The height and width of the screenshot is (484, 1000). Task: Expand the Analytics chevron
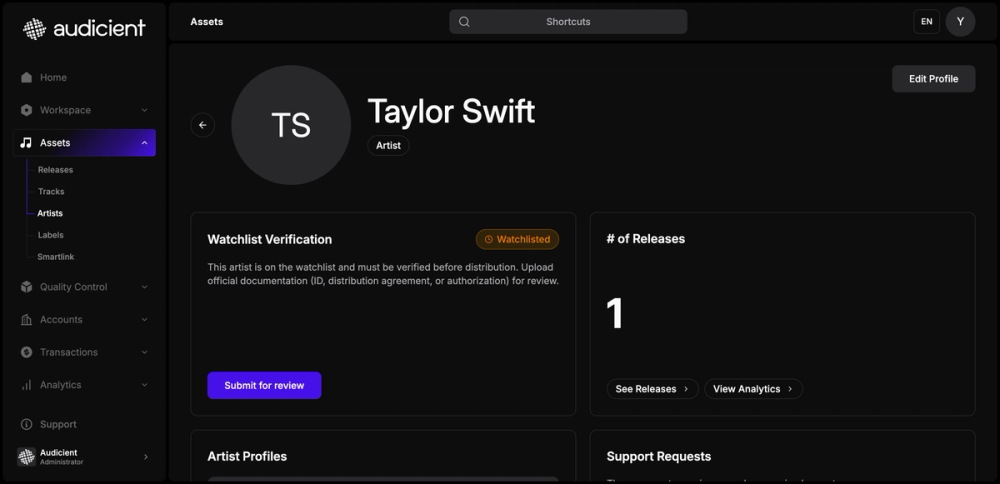point(144,385)
